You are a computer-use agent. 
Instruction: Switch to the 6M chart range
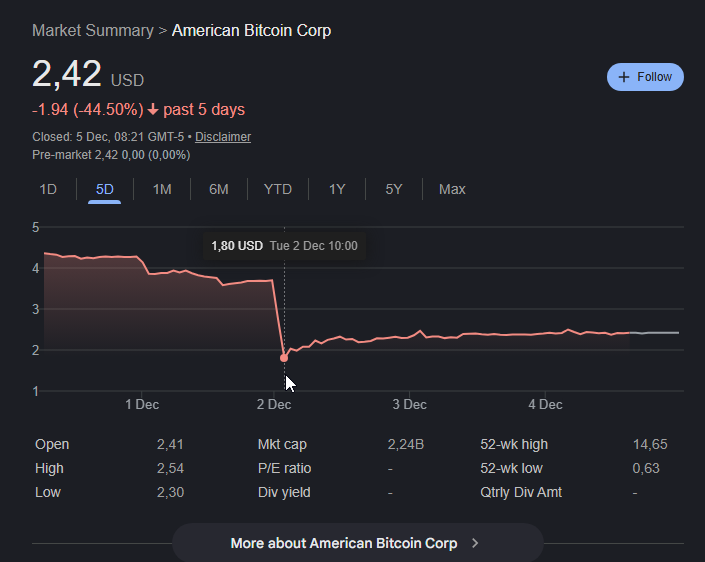pos(219,189)
